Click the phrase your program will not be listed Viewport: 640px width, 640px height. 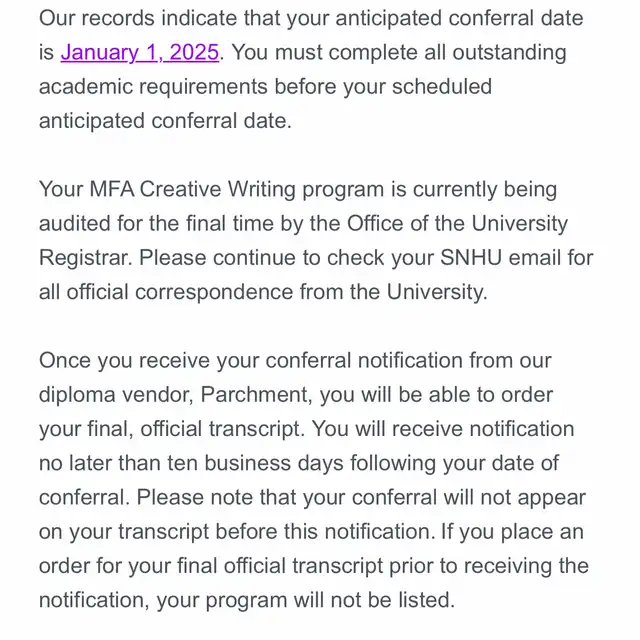click(305, 600)
